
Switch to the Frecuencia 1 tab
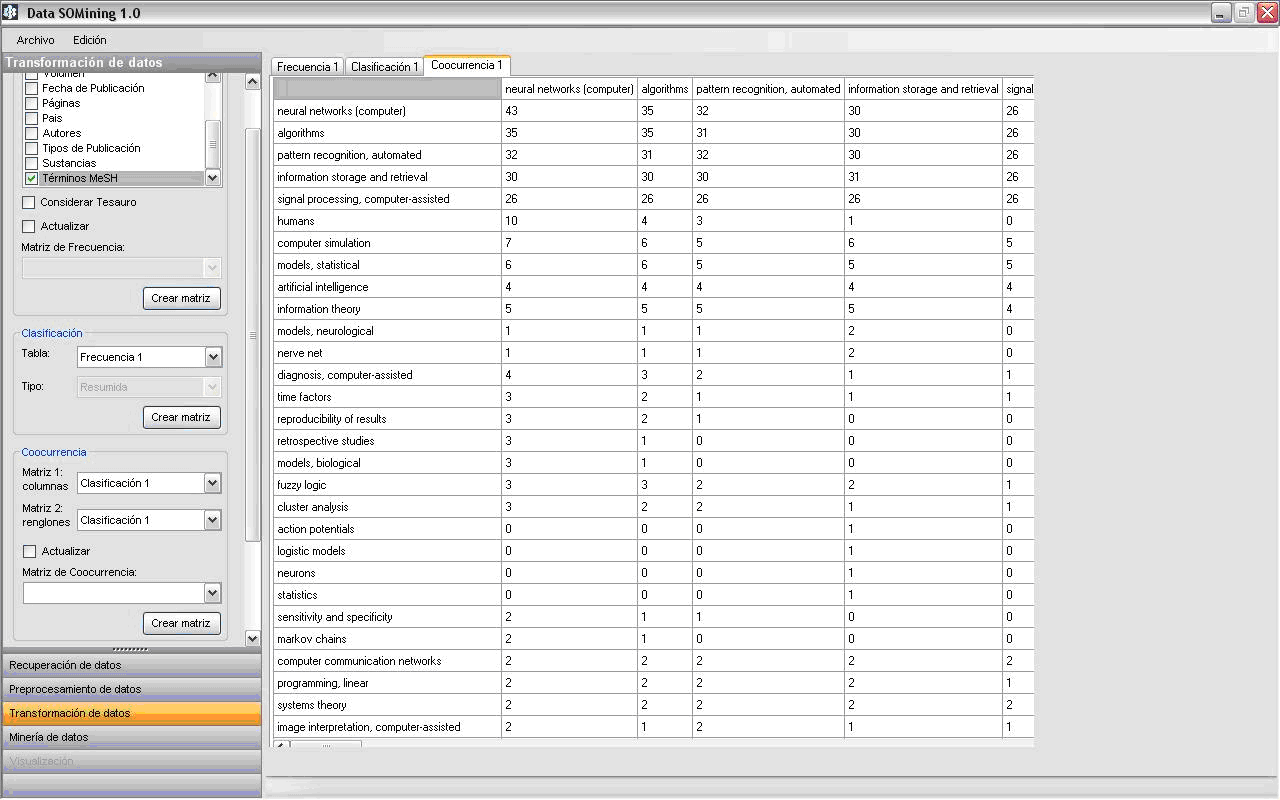point(307,67)
